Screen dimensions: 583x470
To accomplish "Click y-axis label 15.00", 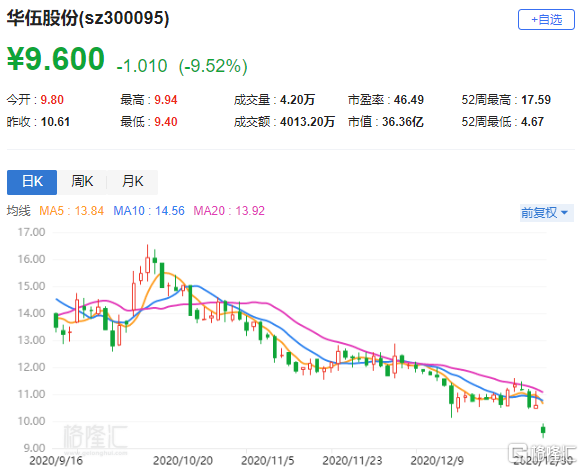I will [x=32, y=286].
